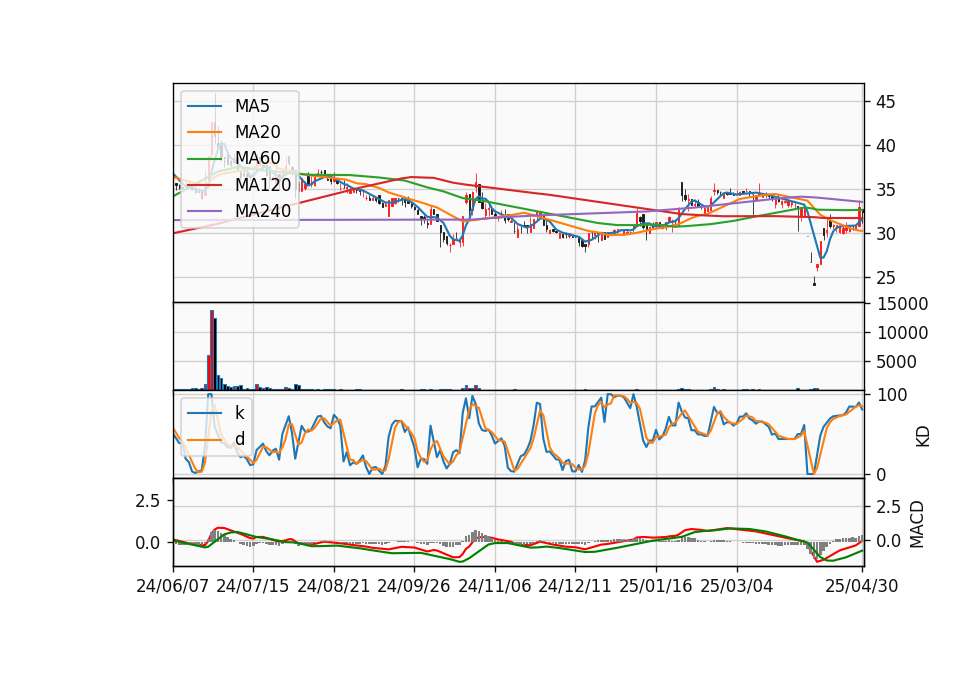Click the MA60 legend label

[x=257, y=158]
